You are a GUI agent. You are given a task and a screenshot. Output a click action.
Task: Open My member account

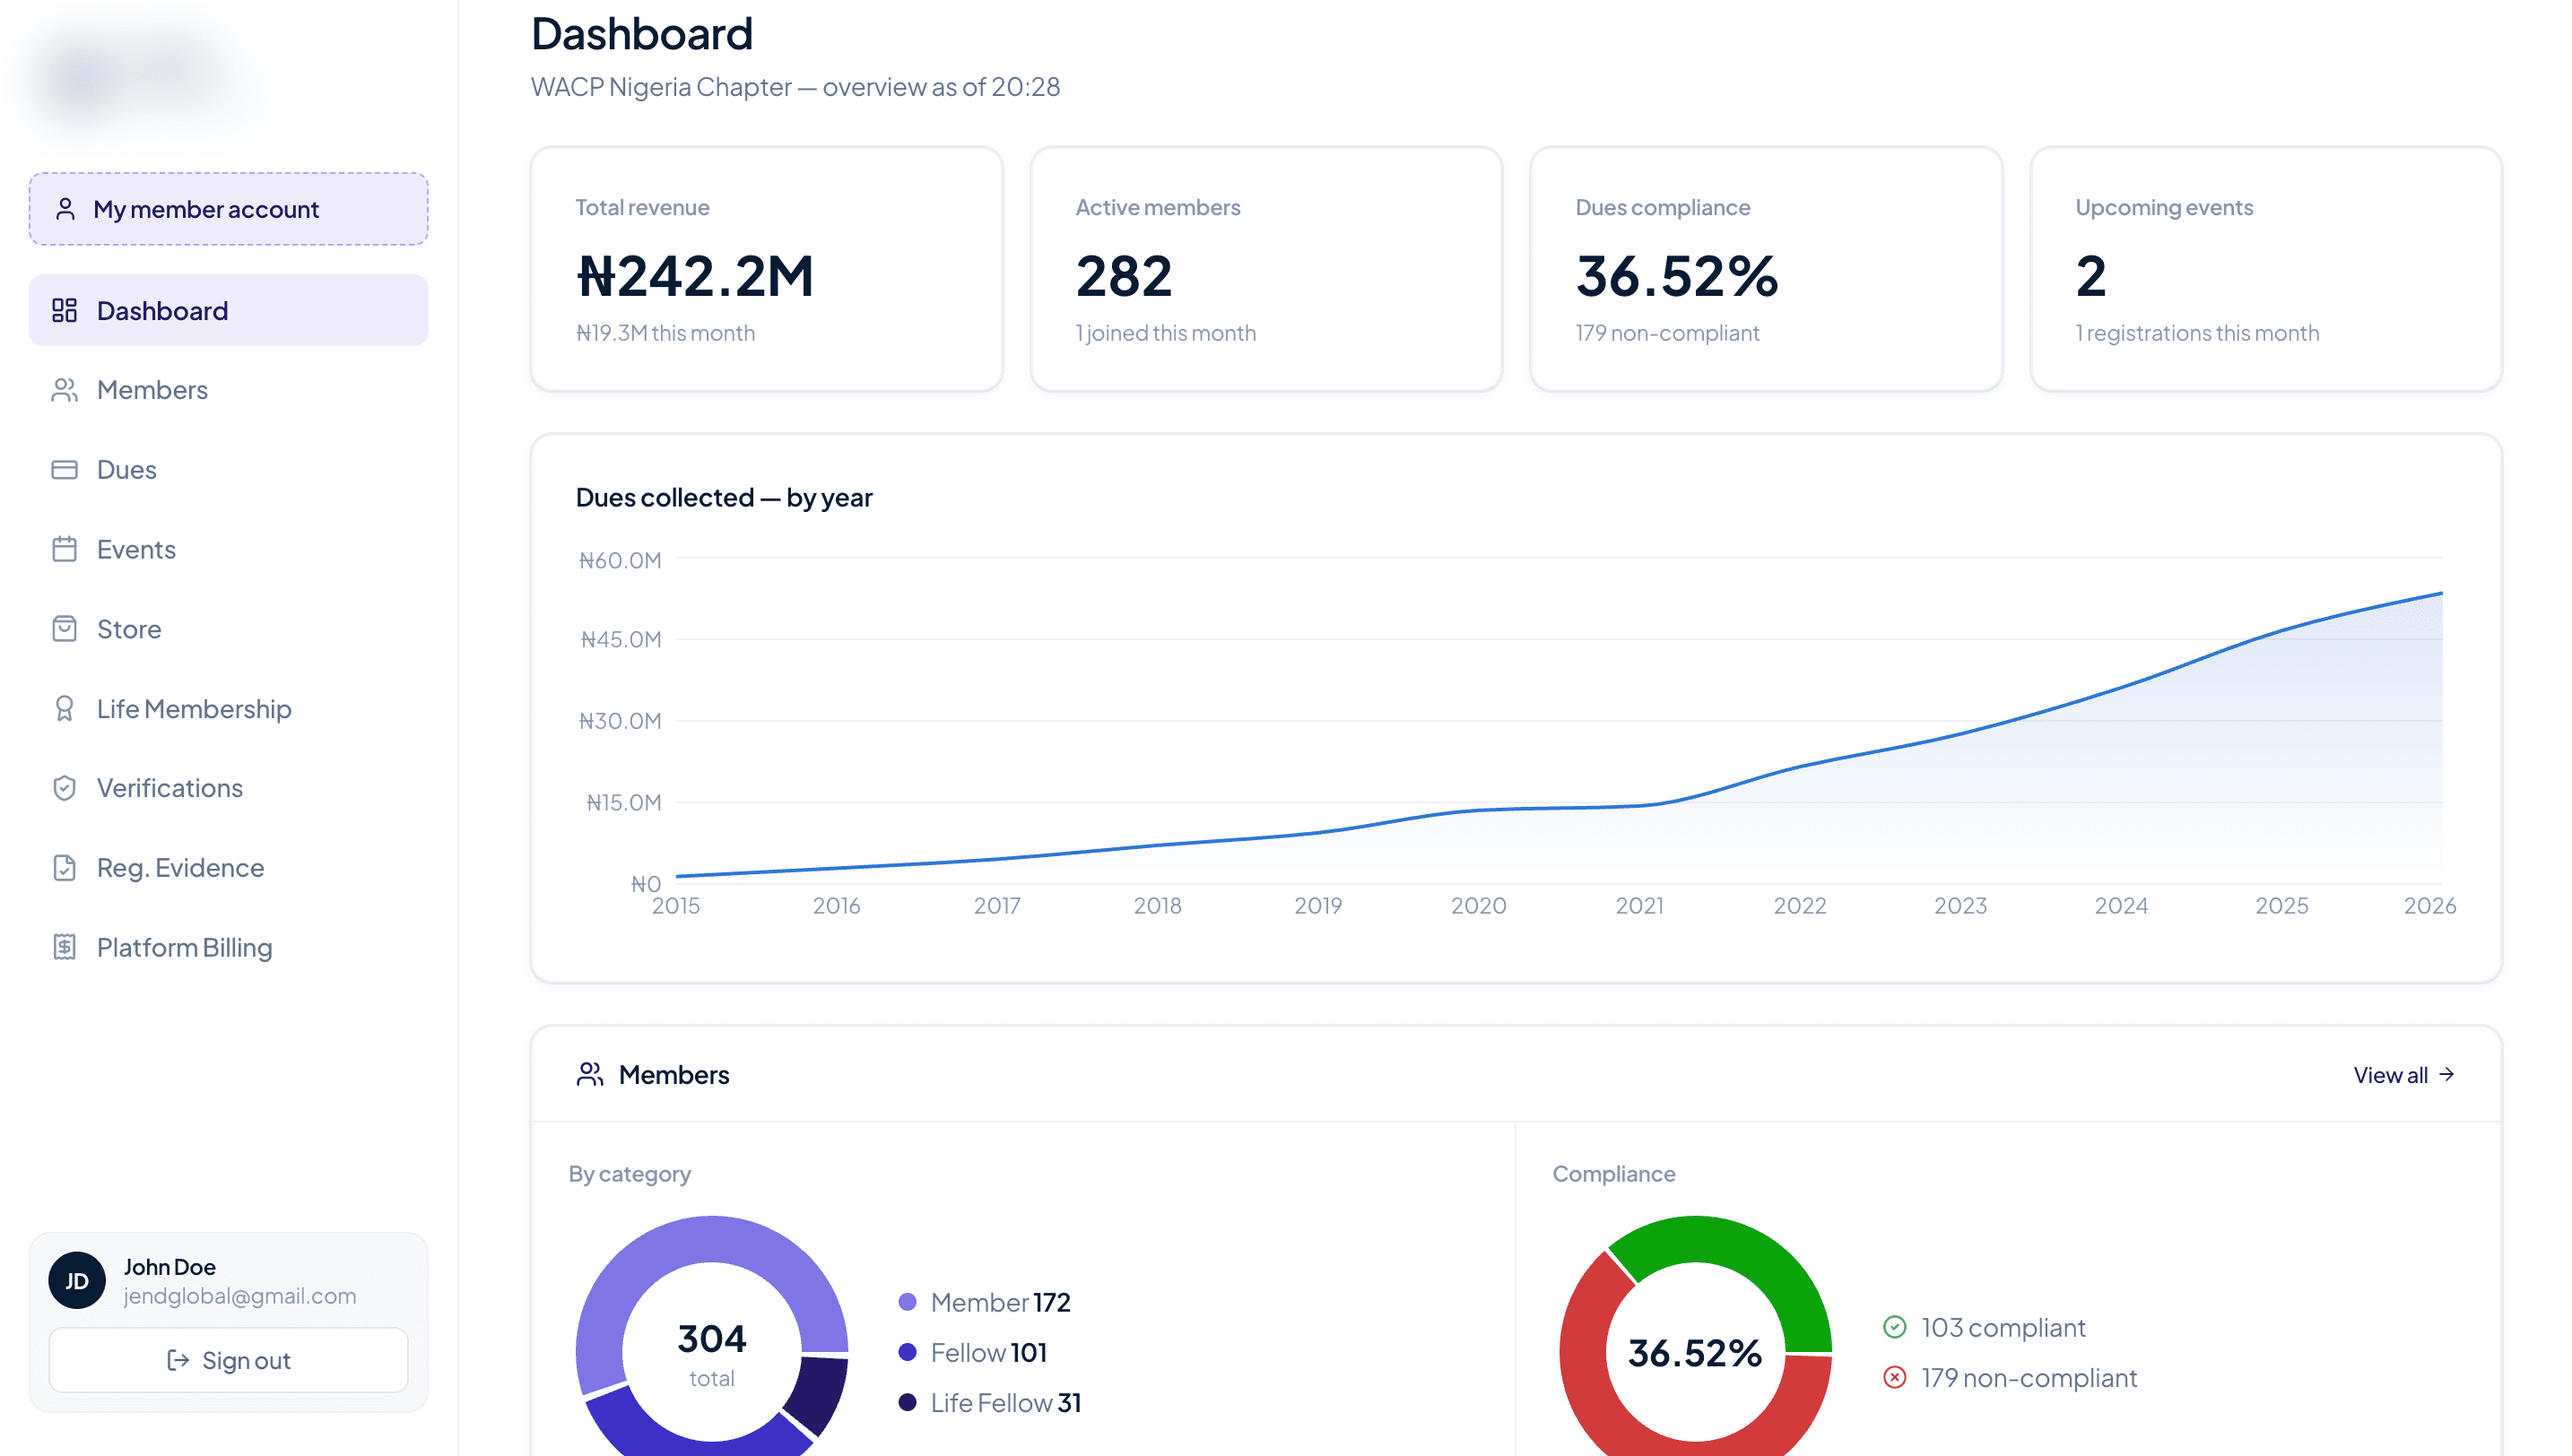click(x=229, y=209)
